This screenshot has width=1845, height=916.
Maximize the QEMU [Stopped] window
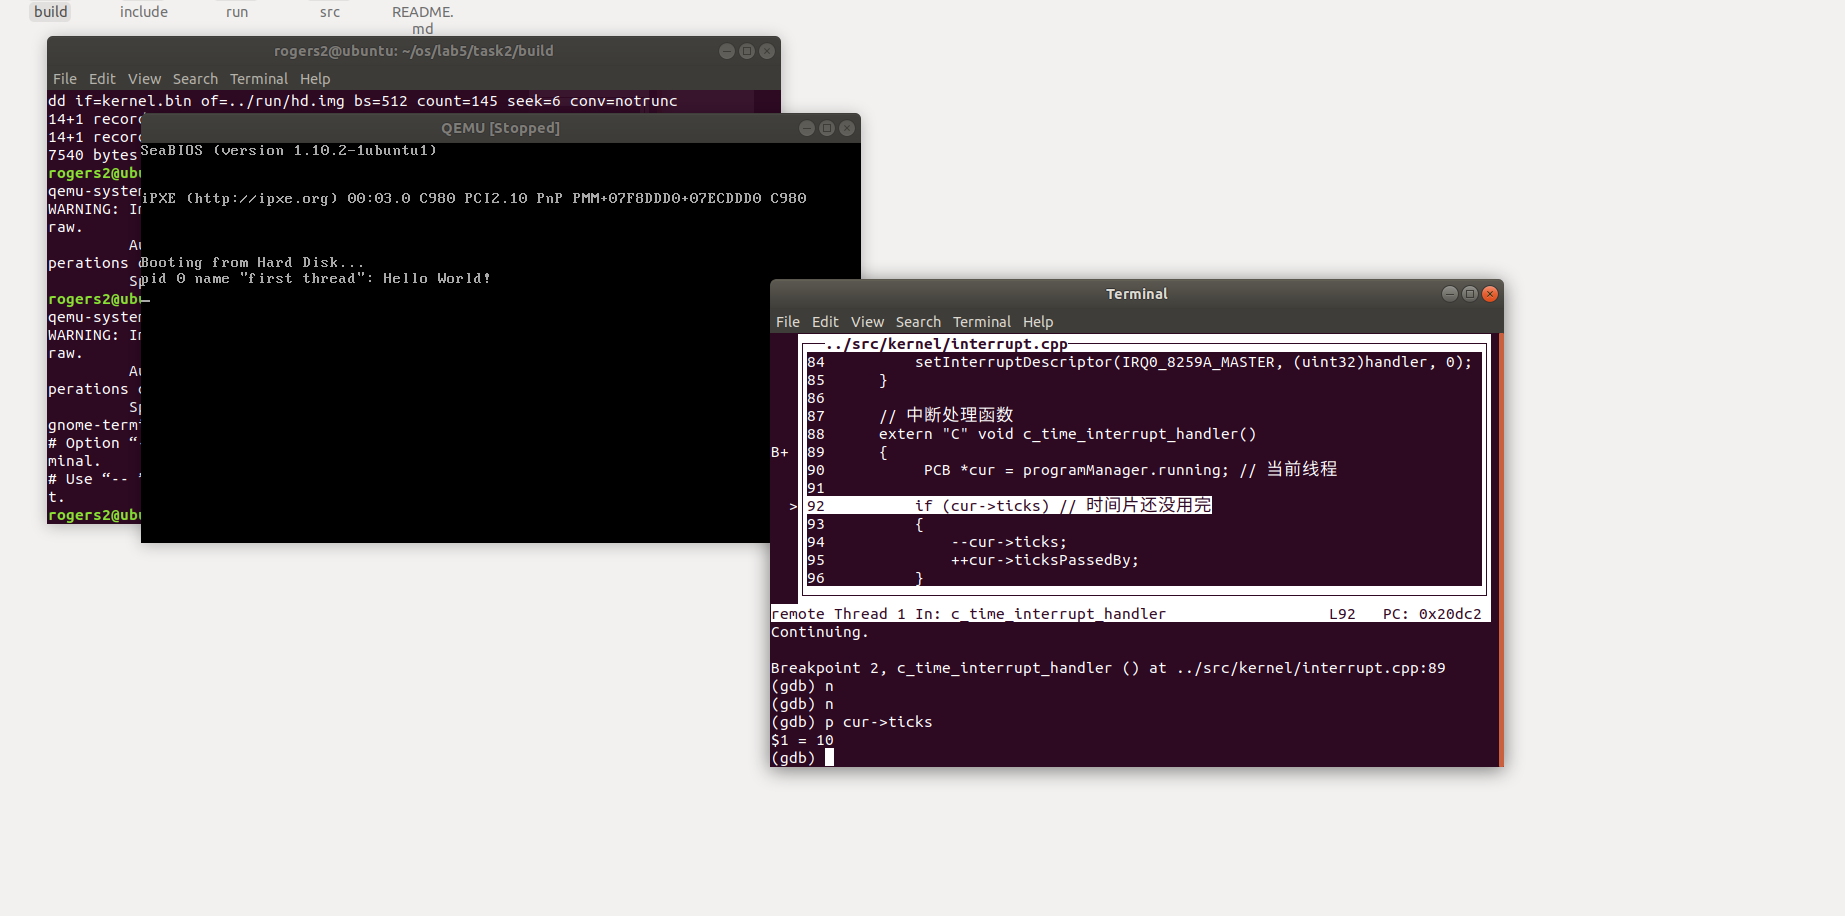(827, 128)
